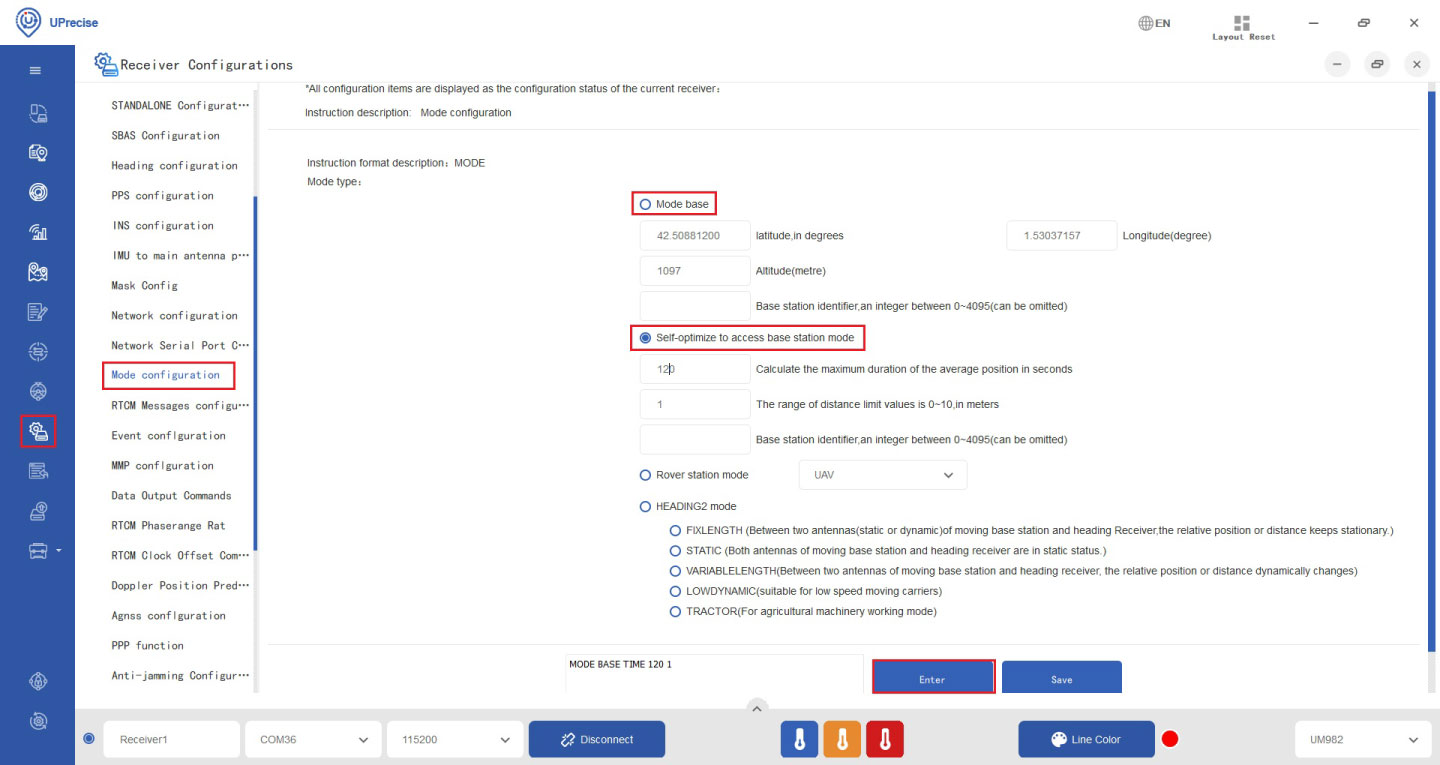
Task: Open RTCM Messages configuration menu item
Action: [179, 406]
